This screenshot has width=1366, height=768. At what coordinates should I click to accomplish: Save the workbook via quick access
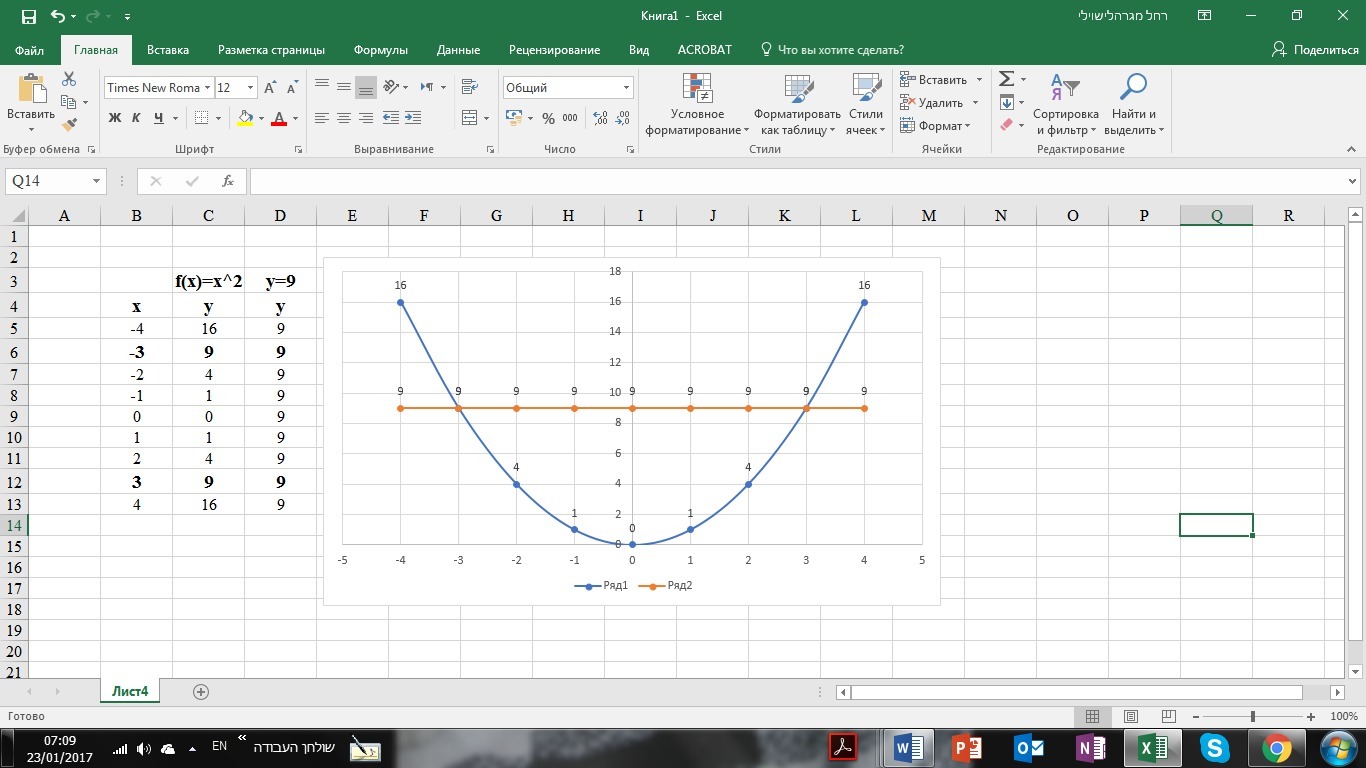pos(28,16)
